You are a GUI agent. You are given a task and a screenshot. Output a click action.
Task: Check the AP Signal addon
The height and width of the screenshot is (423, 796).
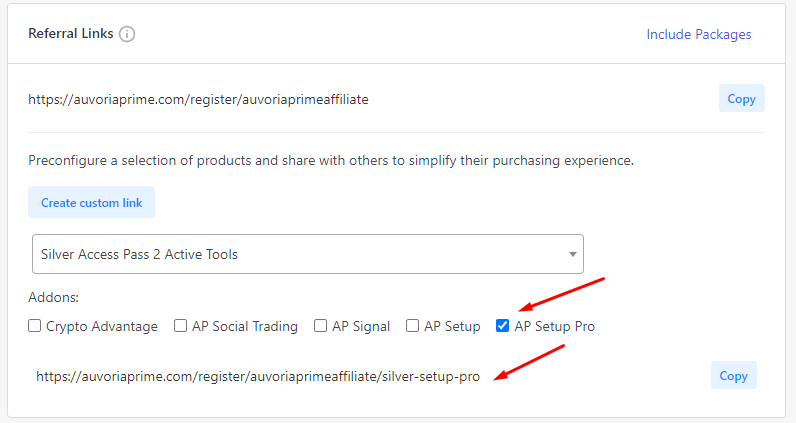tap(321, 326)
